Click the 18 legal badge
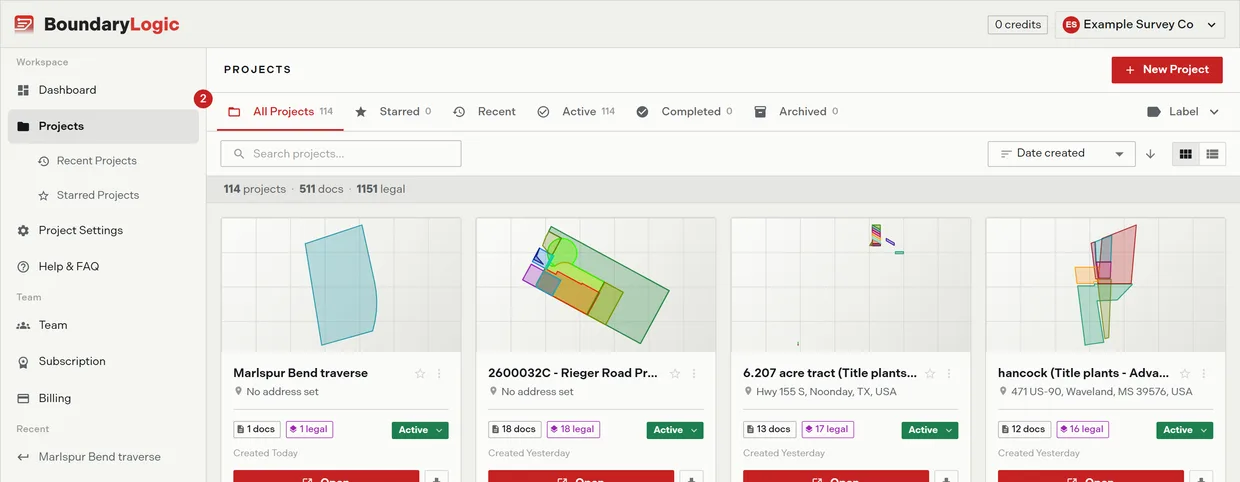 click(x=573, y=430)
